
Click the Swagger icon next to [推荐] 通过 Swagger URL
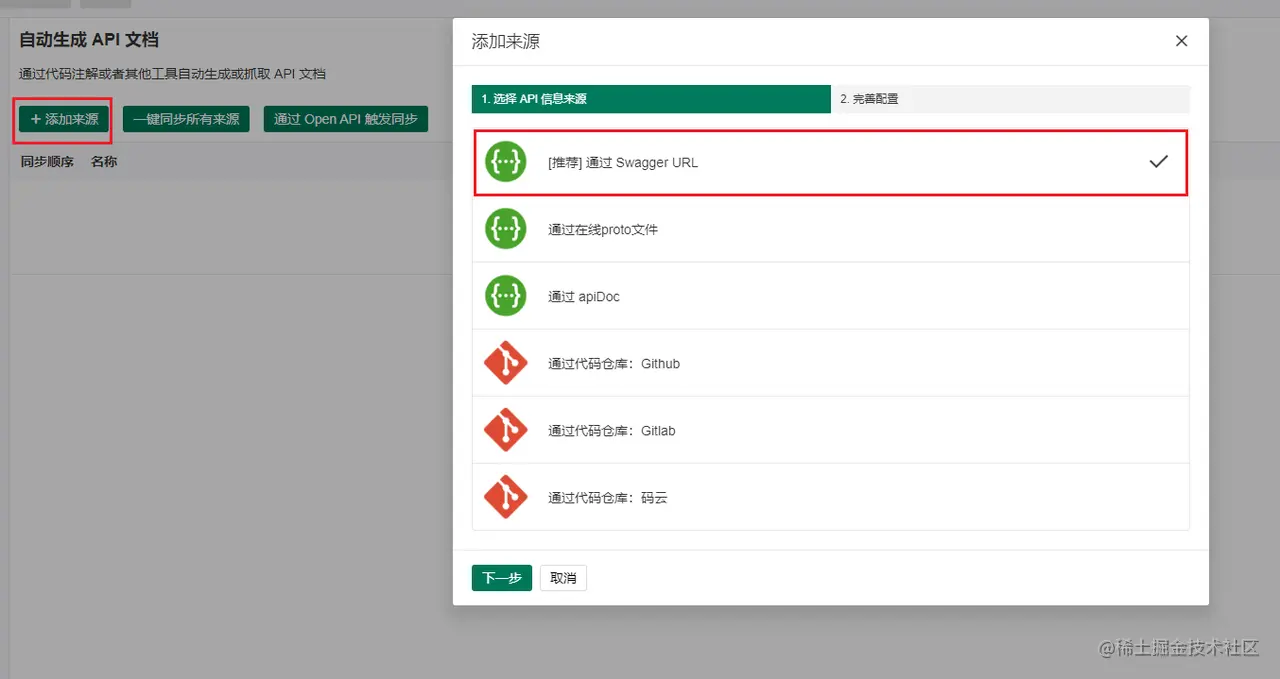pos(505,160)
